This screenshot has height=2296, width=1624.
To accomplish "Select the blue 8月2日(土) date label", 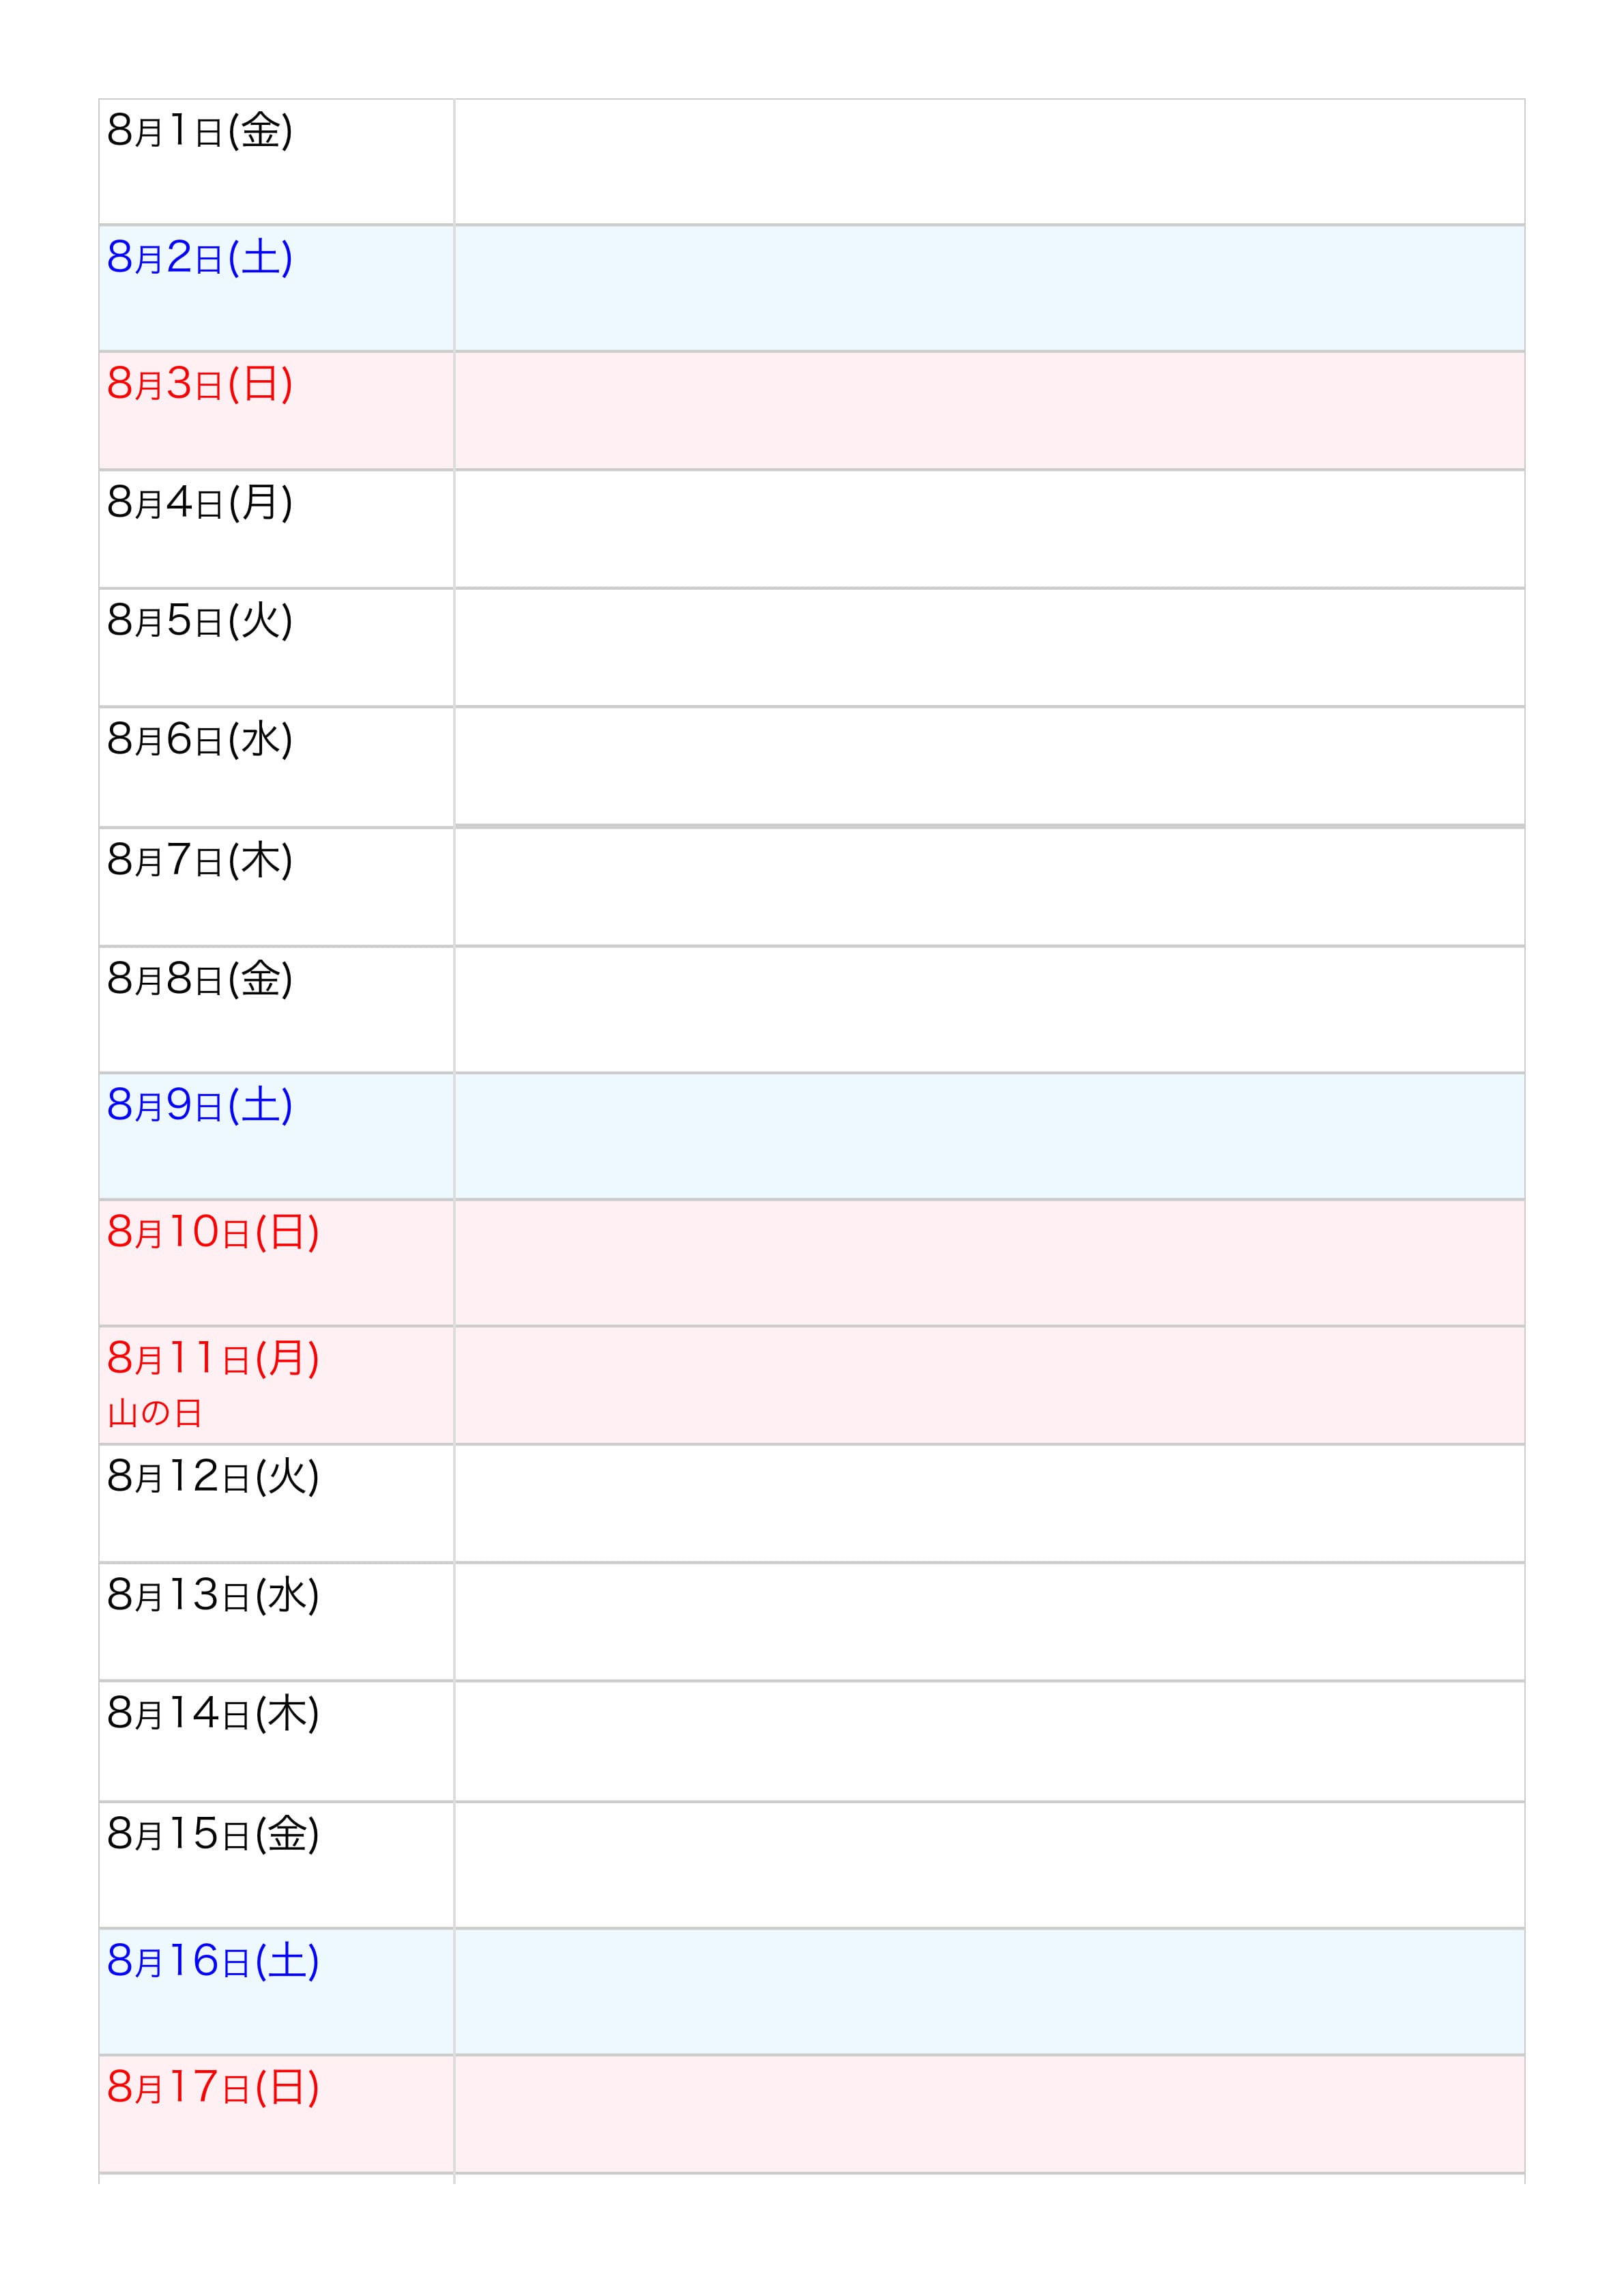I will (200, 258).
